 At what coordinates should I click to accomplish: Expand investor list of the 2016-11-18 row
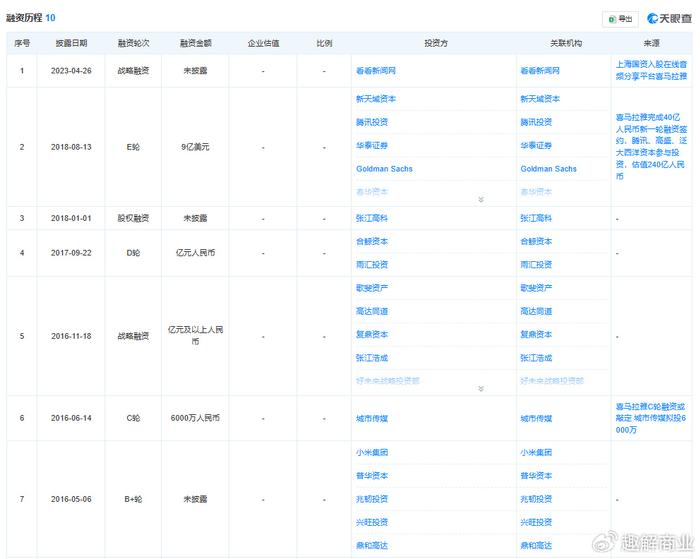(x=481, y=388)
